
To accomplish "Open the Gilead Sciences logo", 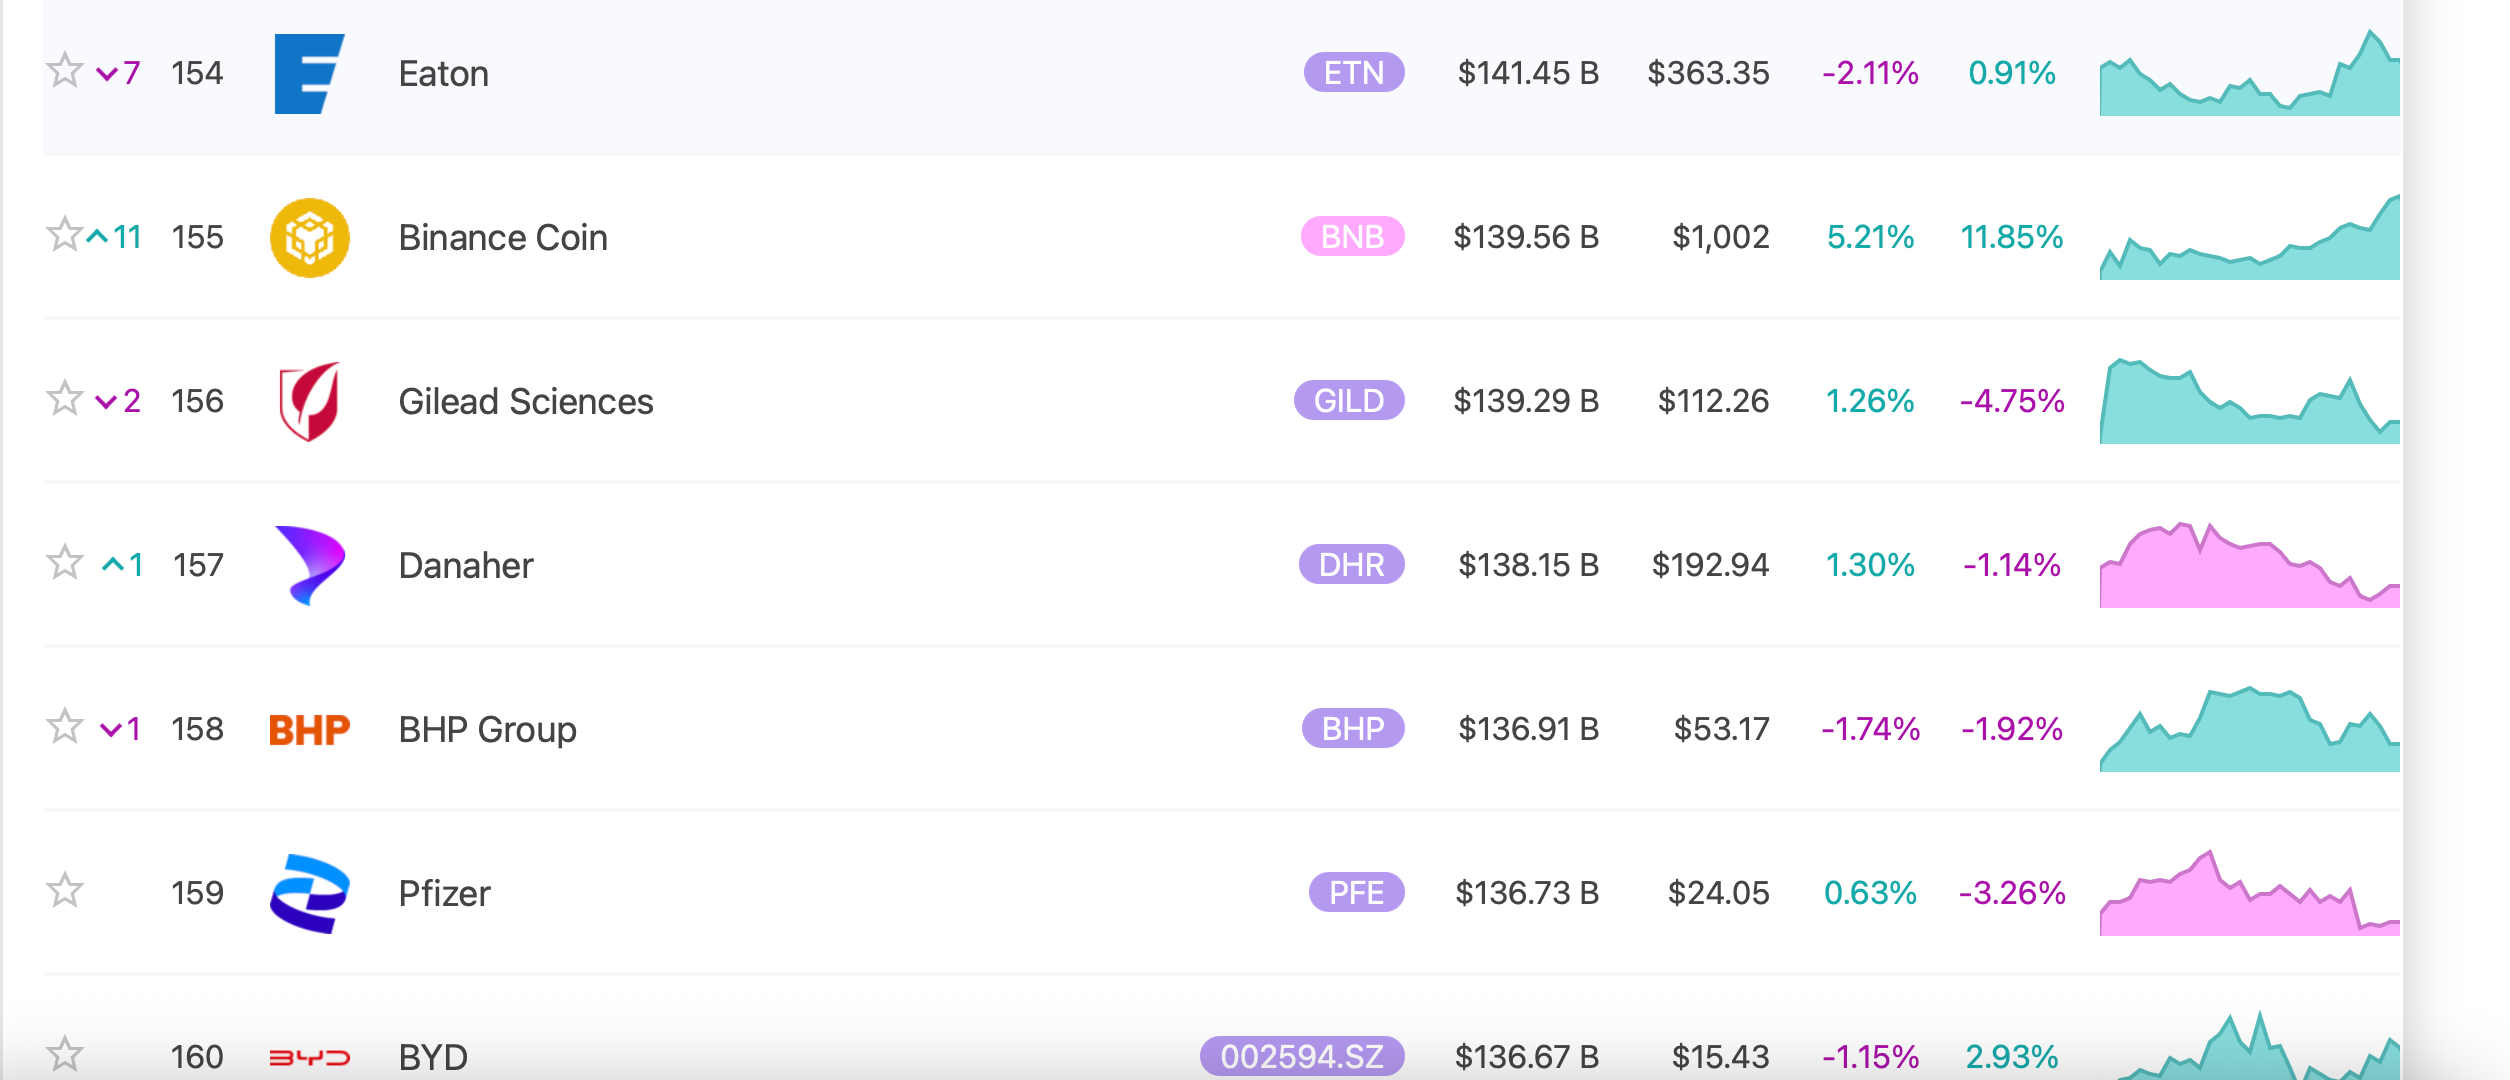I will 309,402.
